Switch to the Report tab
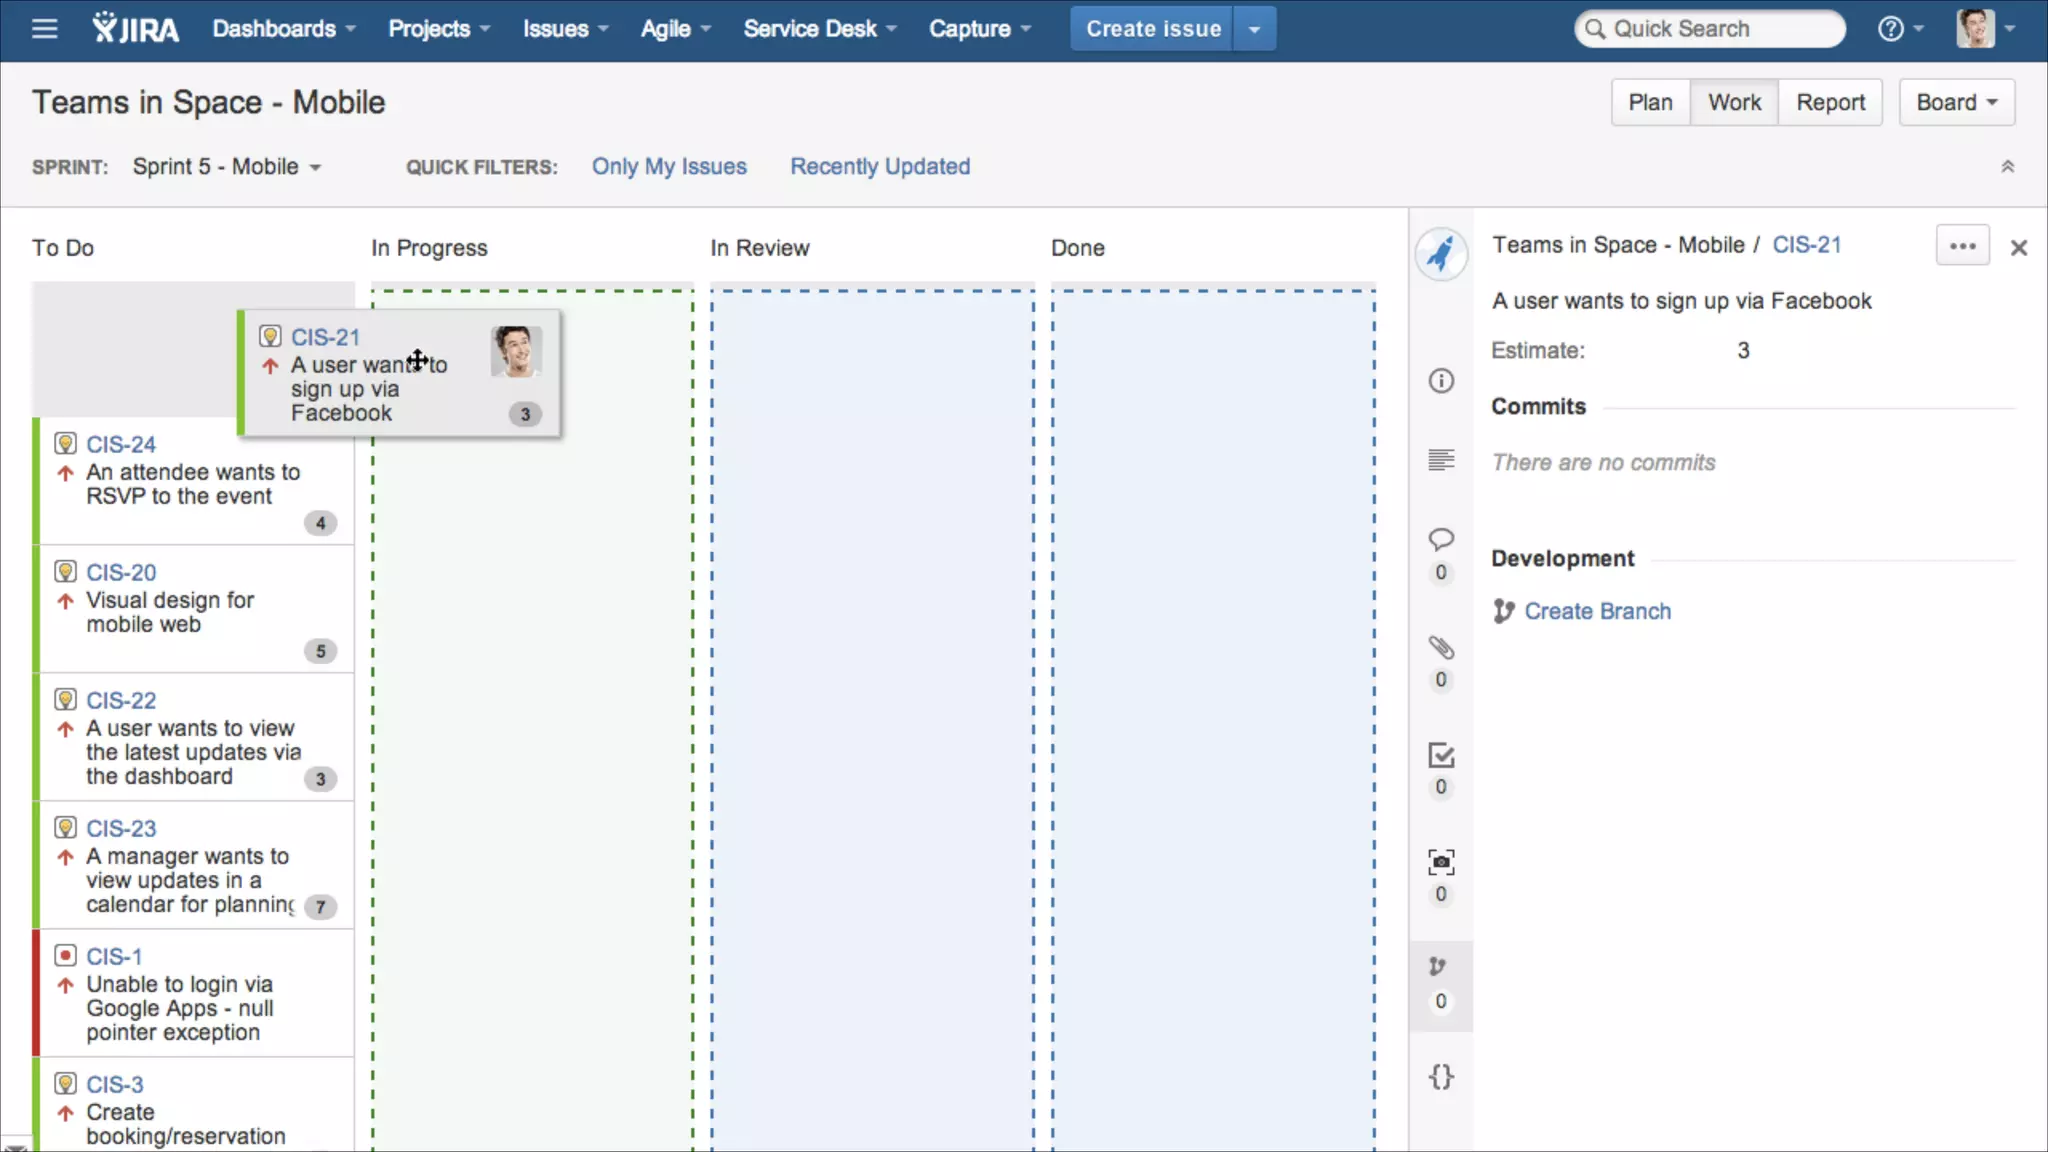The width and height of the screenshot is (2048, 1152). coord(1830,103)
